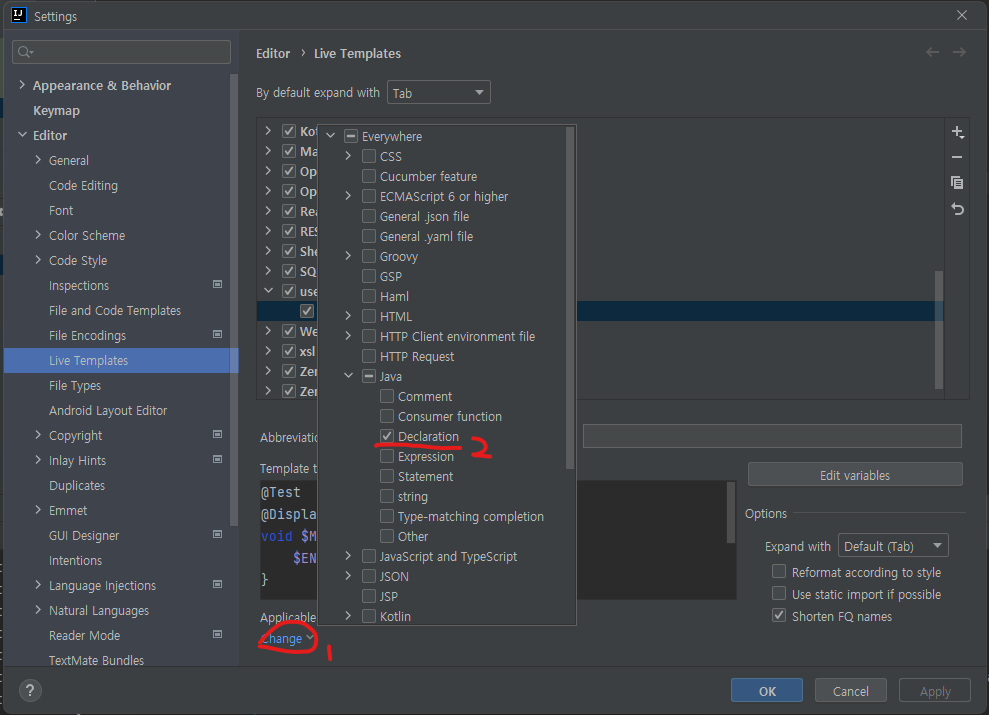Click the Editor breadcrumb link

pos(273,54)
